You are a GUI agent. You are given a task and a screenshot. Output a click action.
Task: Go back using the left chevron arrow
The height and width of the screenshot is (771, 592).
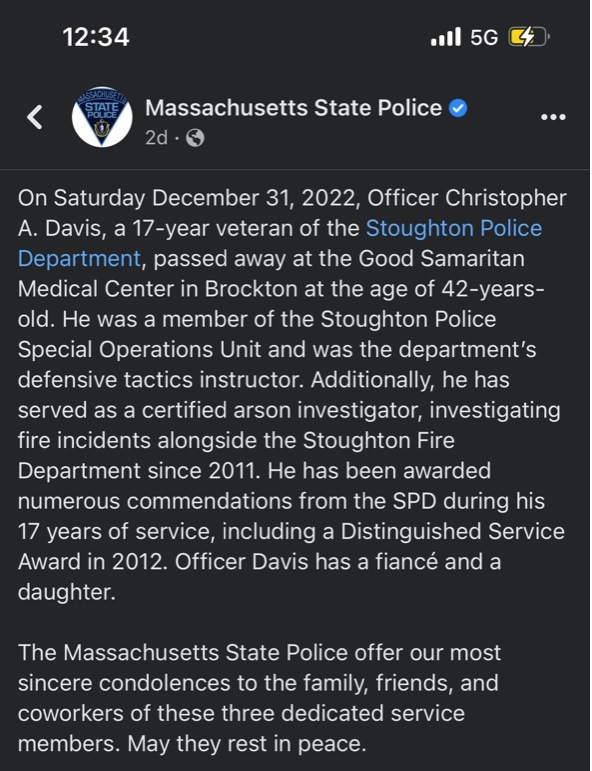pyautogui.click(x=35, y=117)
